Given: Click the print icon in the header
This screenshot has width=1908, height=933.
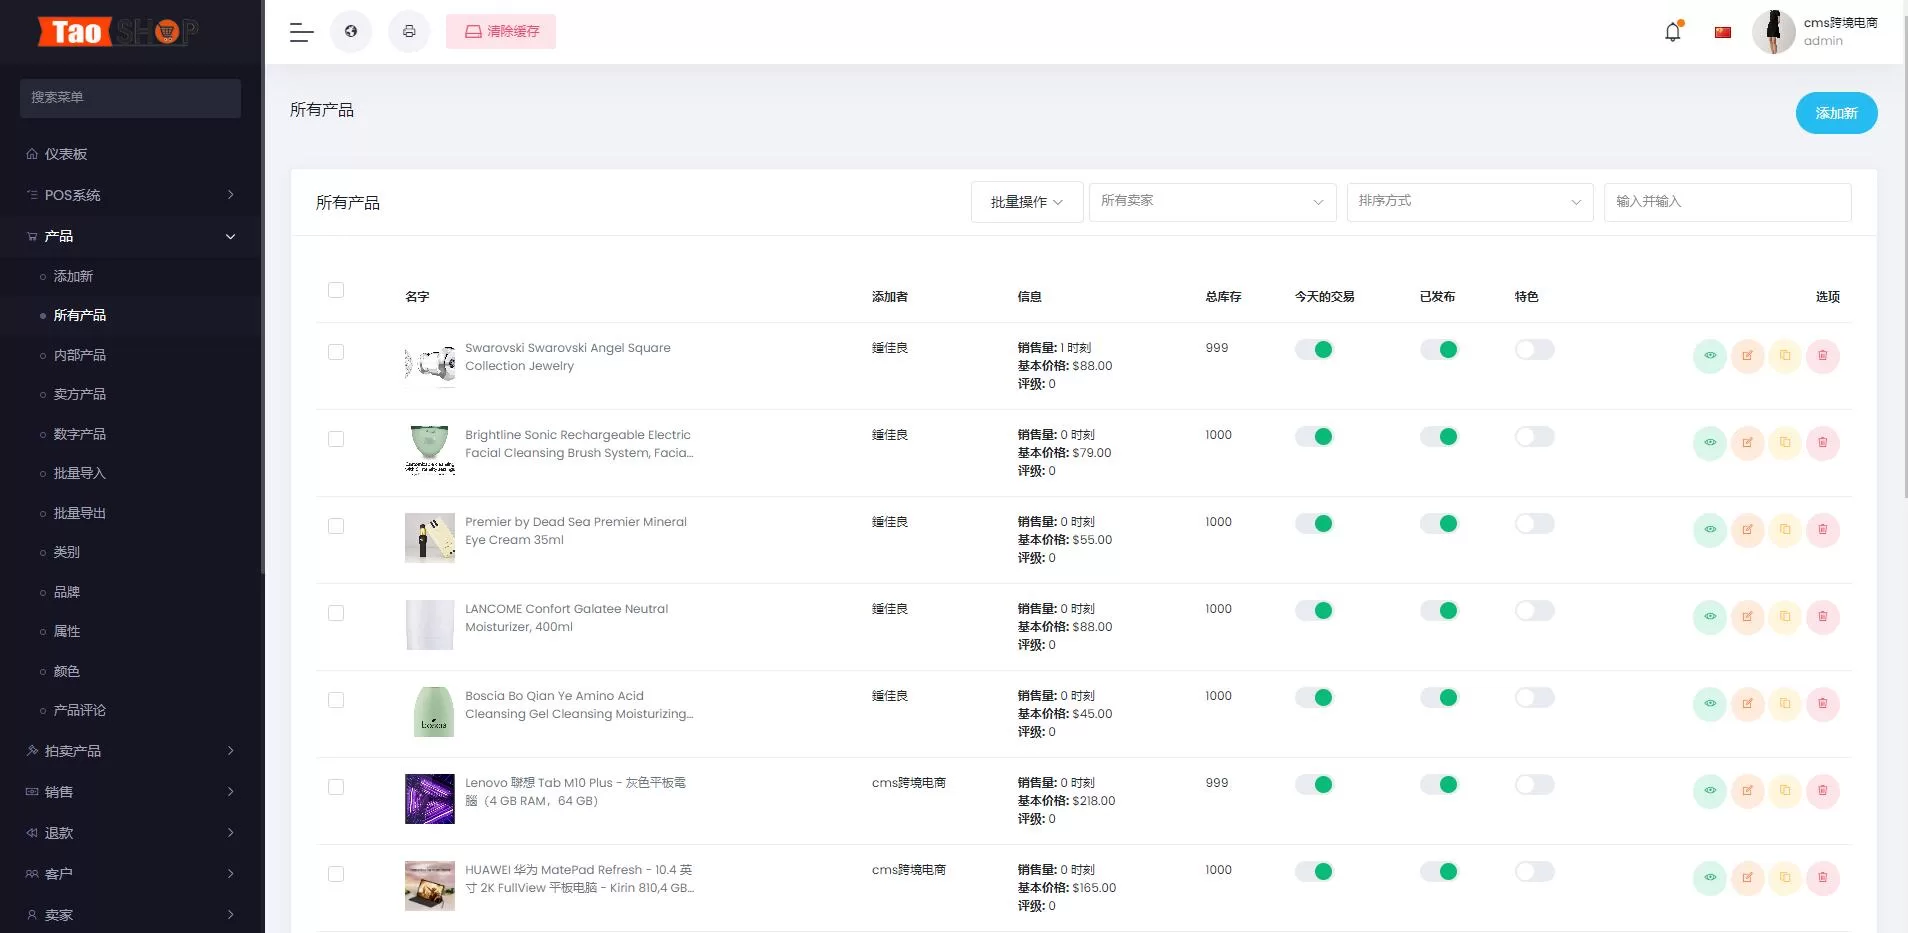Looking at the screenshot, I should (410, 31).
